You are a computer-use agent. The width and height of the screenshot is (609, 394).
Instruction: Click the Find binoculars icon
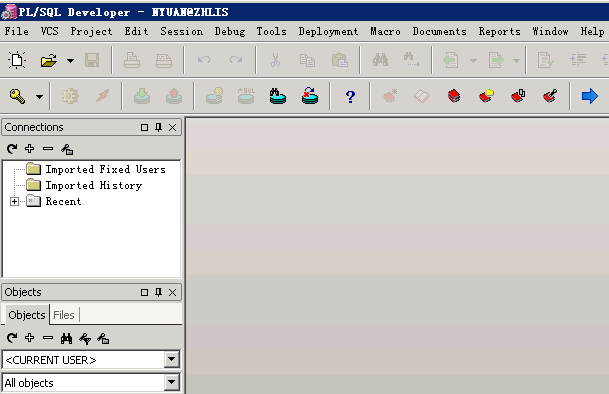point(380,59)
